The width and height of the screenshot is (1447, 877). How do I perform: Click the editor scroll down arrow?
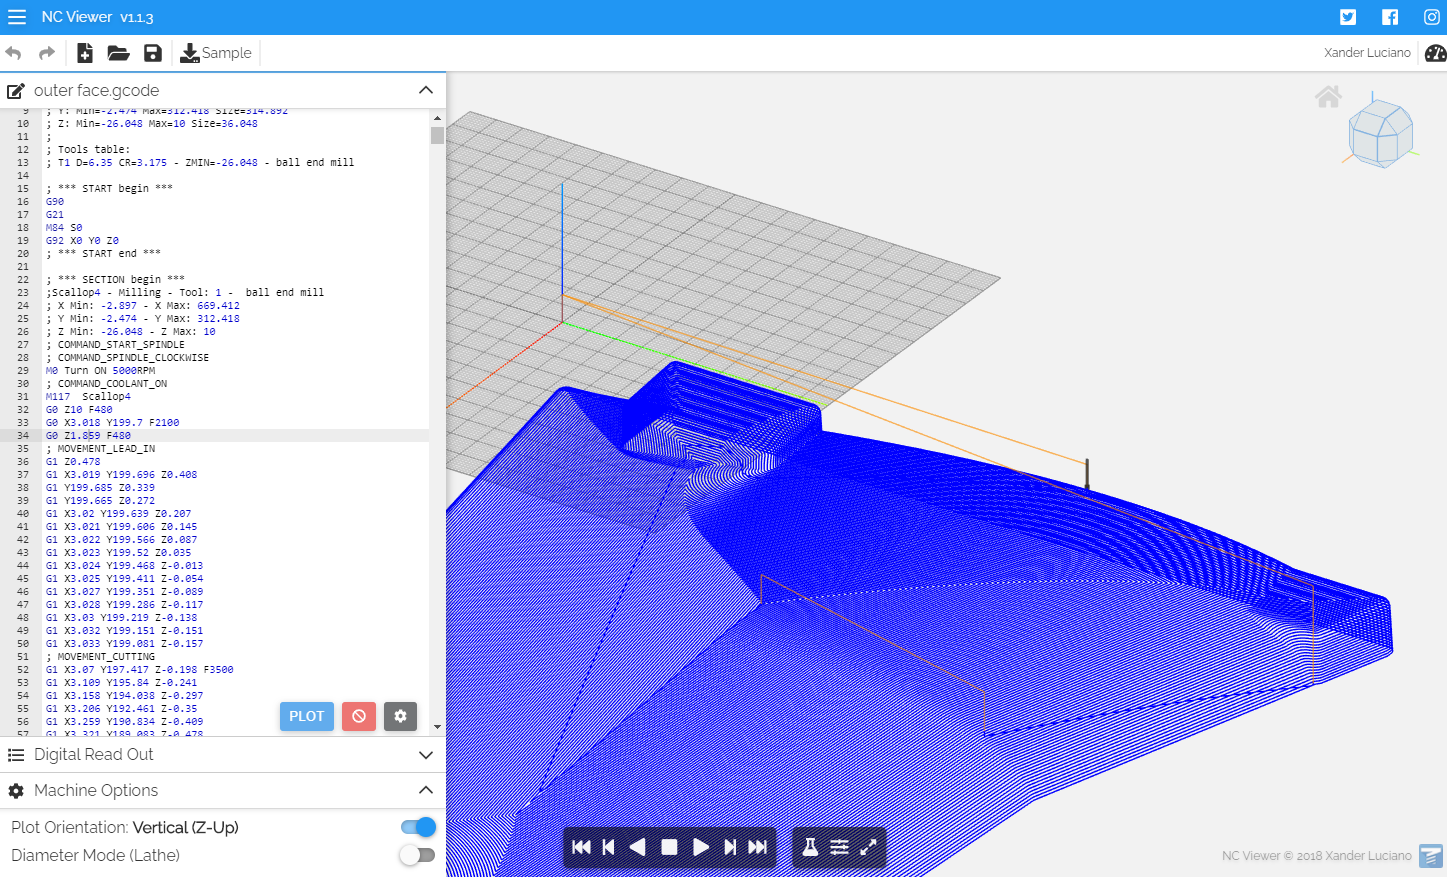click(x=437, y=727)
